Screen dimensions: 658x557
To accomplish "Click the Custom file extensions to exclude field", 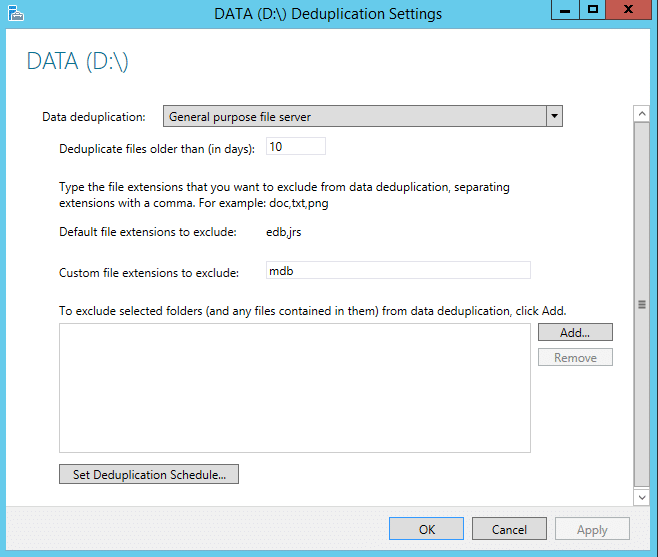I will pyautogui.click(x=398, y=270).
